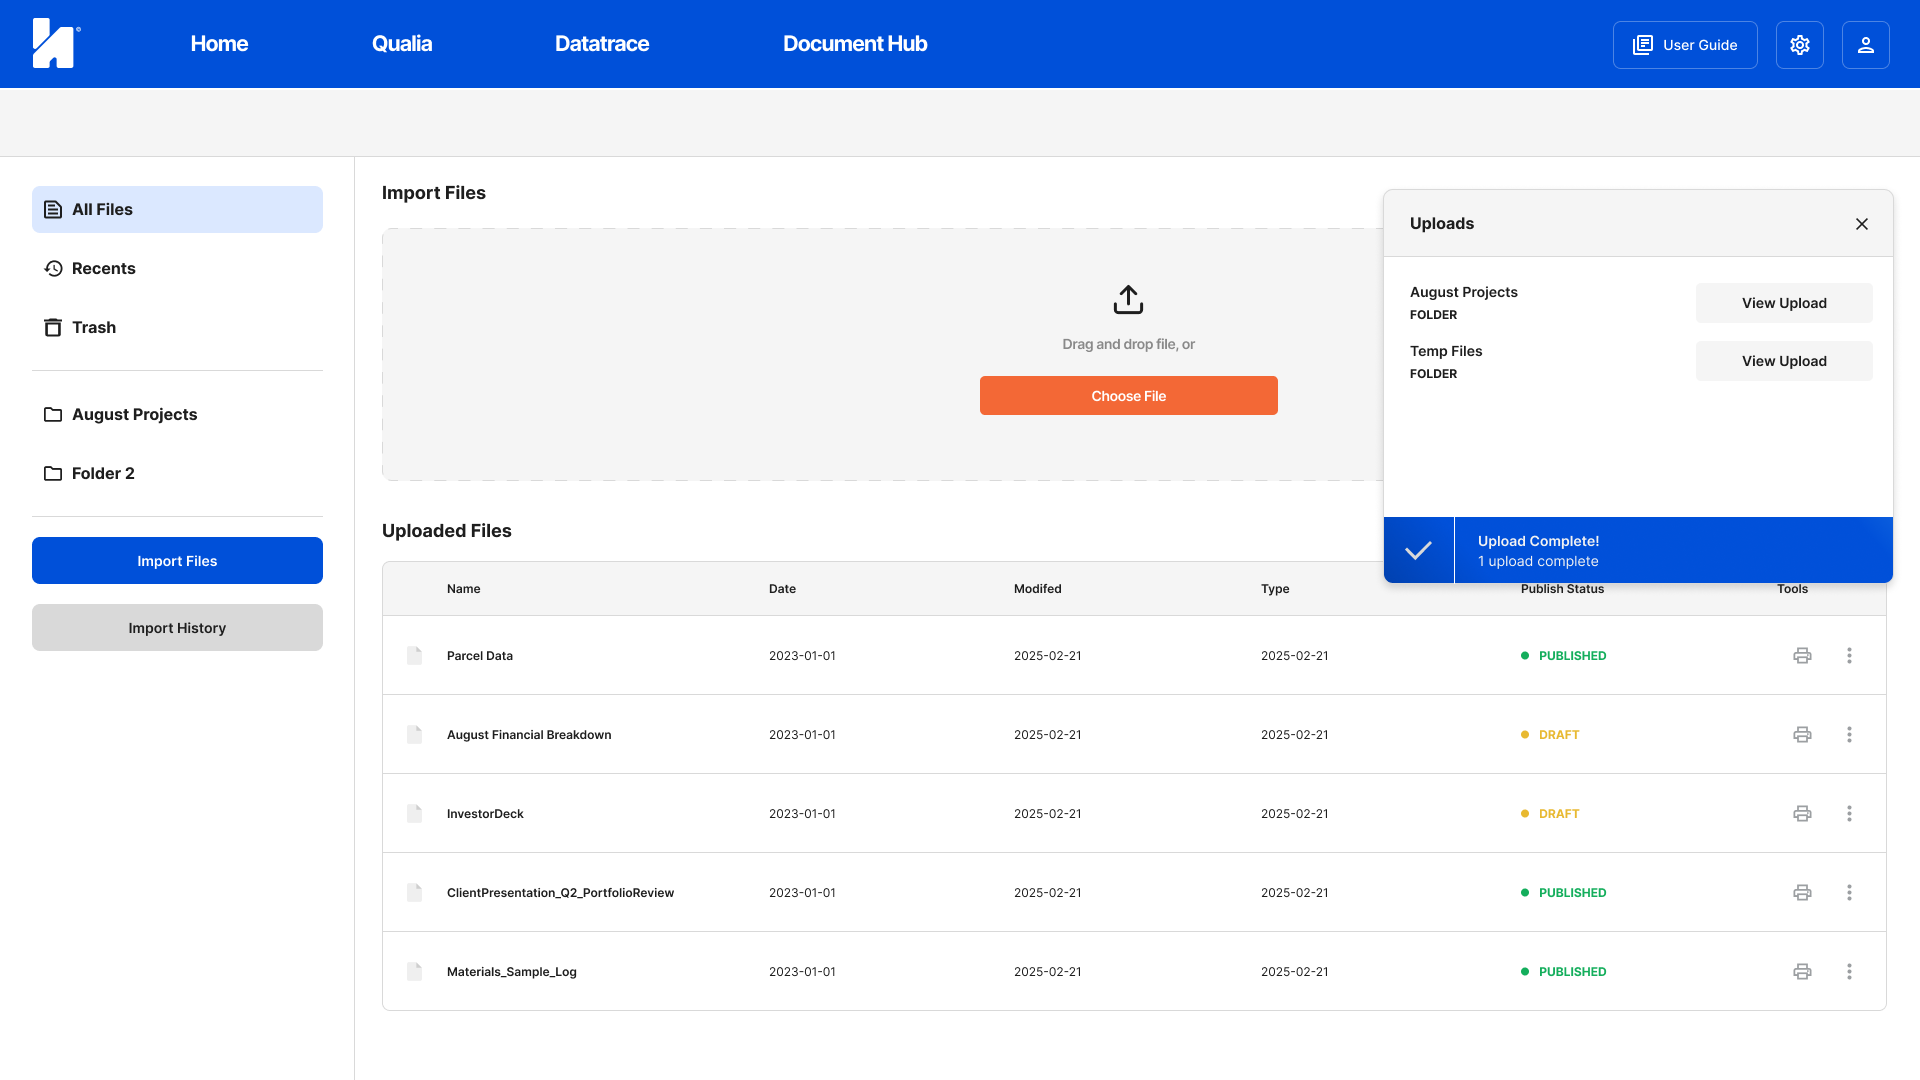Close the Uploads panel

(1862, 224)
